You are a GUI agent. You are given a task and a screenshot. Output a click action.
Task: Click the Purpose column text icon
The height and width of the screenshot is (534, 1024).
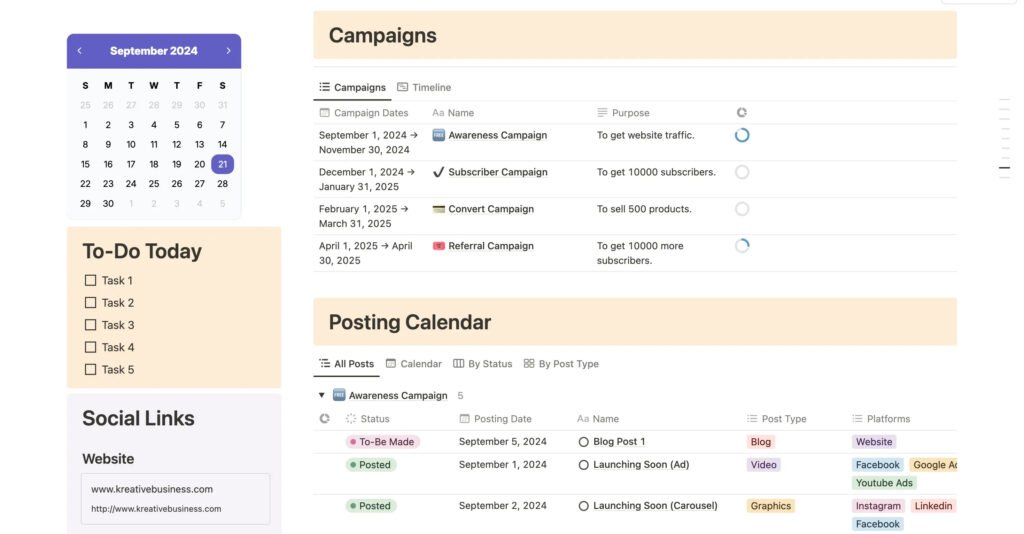602,112
